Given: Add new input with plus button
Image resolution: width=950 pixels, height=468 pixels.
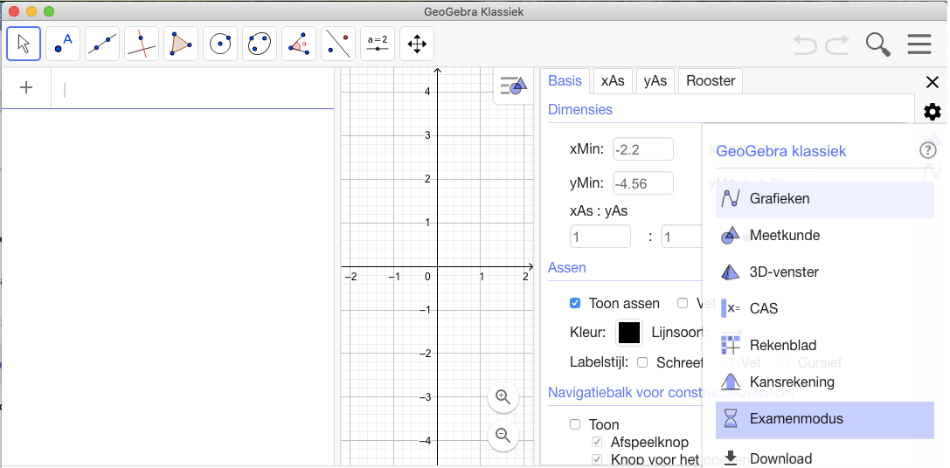Looking at the screenshot, I should 26,87.
